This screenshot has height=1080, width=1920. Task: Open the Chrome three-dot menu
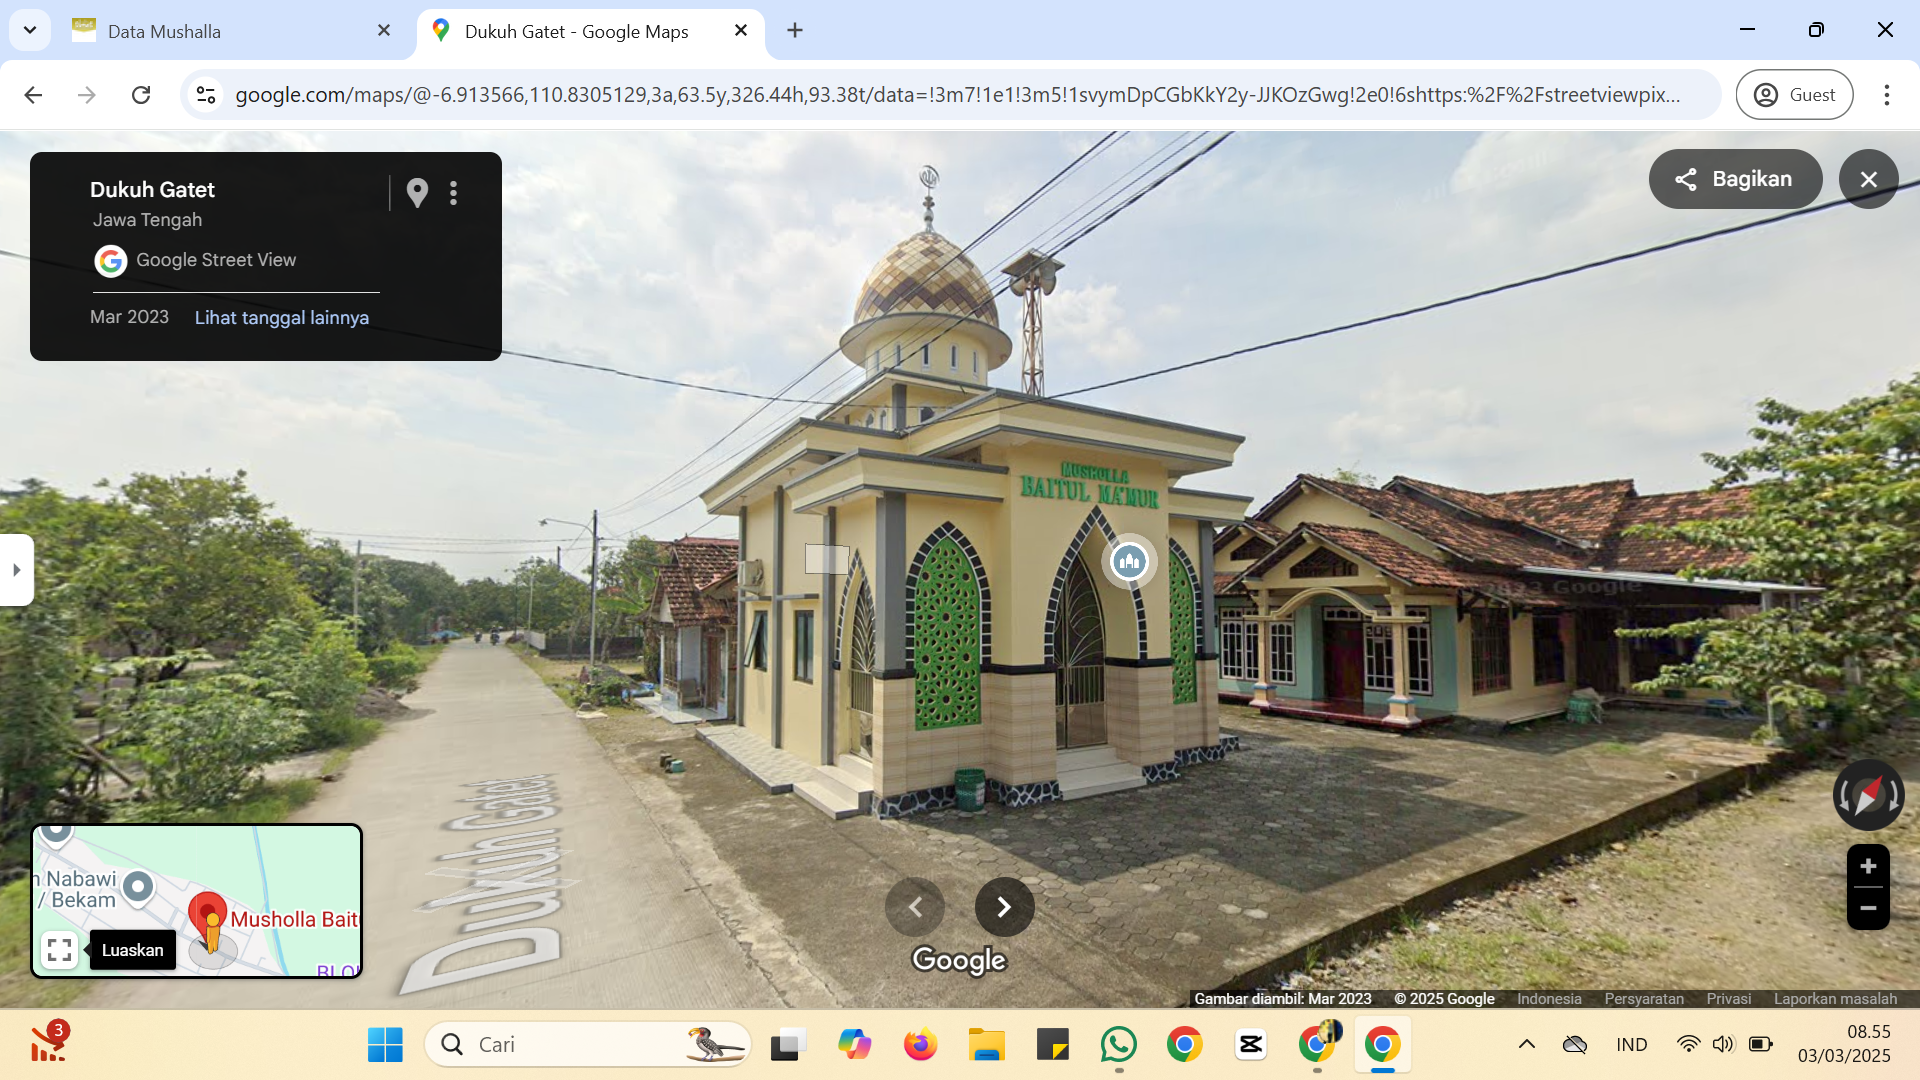pyautogui.click(x=1887, y=95)
